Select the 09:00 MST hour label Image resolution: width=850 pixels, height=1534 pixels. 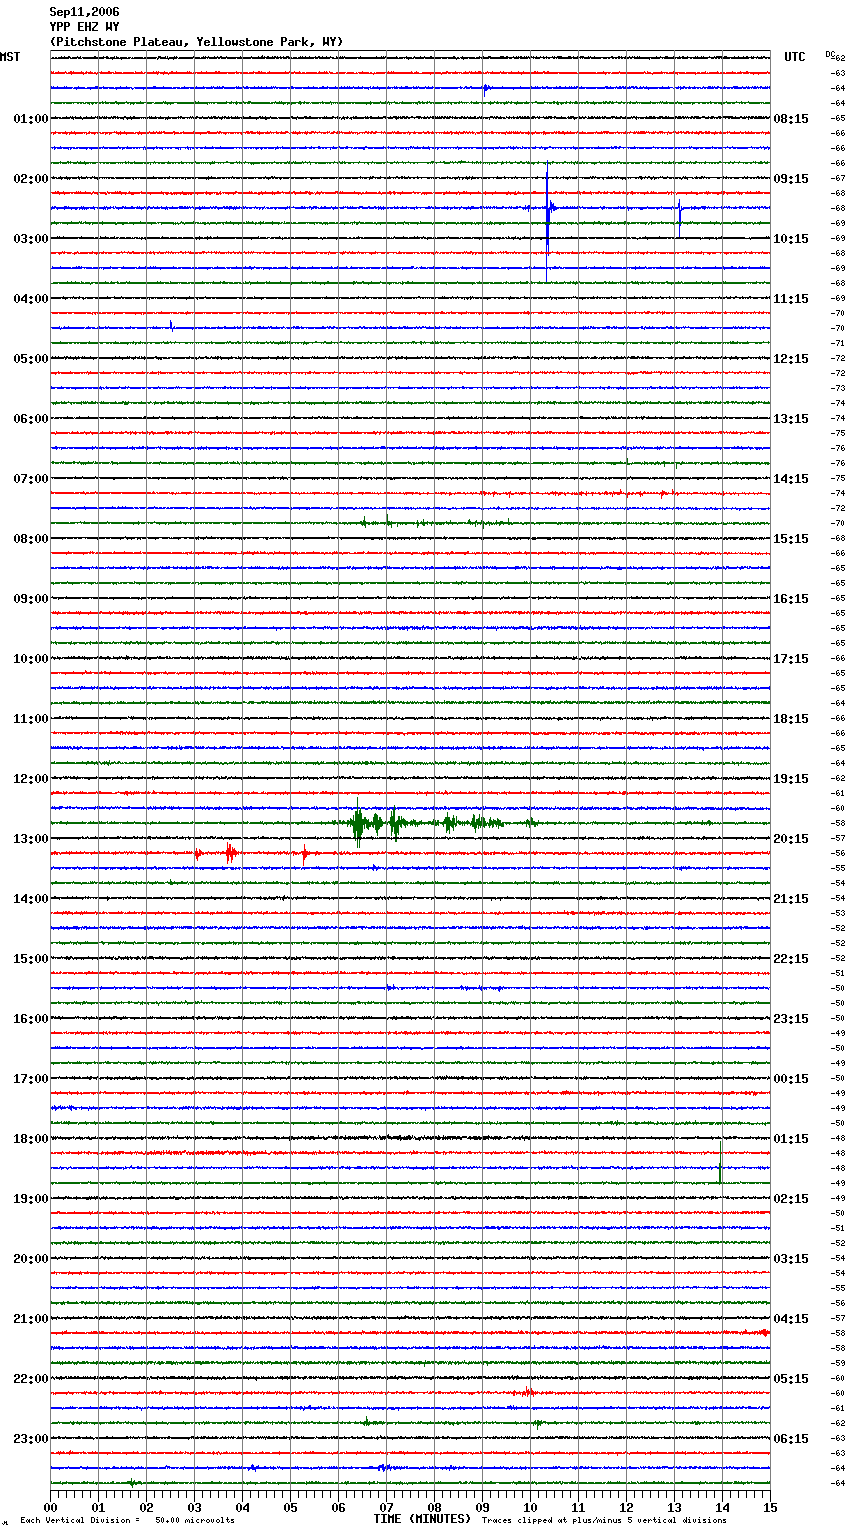pyautogui.click(x=31, y=599)
